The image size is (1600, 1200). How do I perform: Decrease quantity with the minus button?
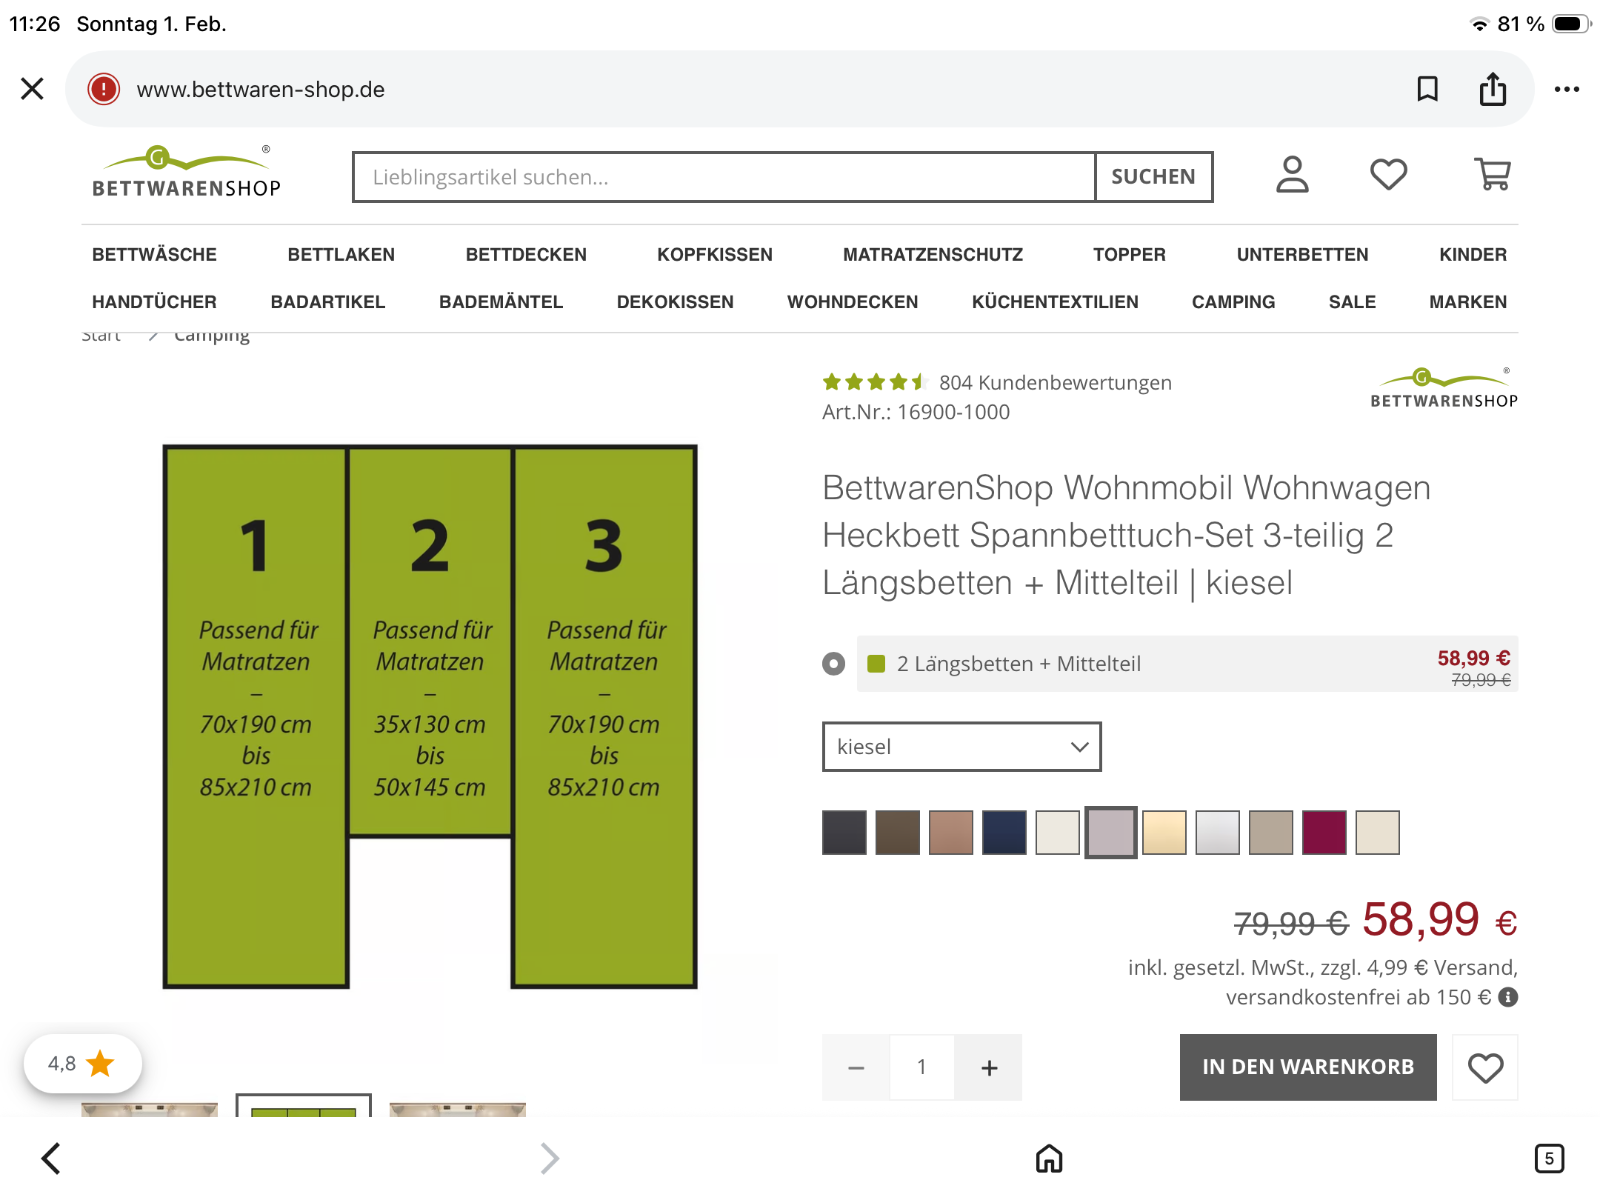(856, 1068)
